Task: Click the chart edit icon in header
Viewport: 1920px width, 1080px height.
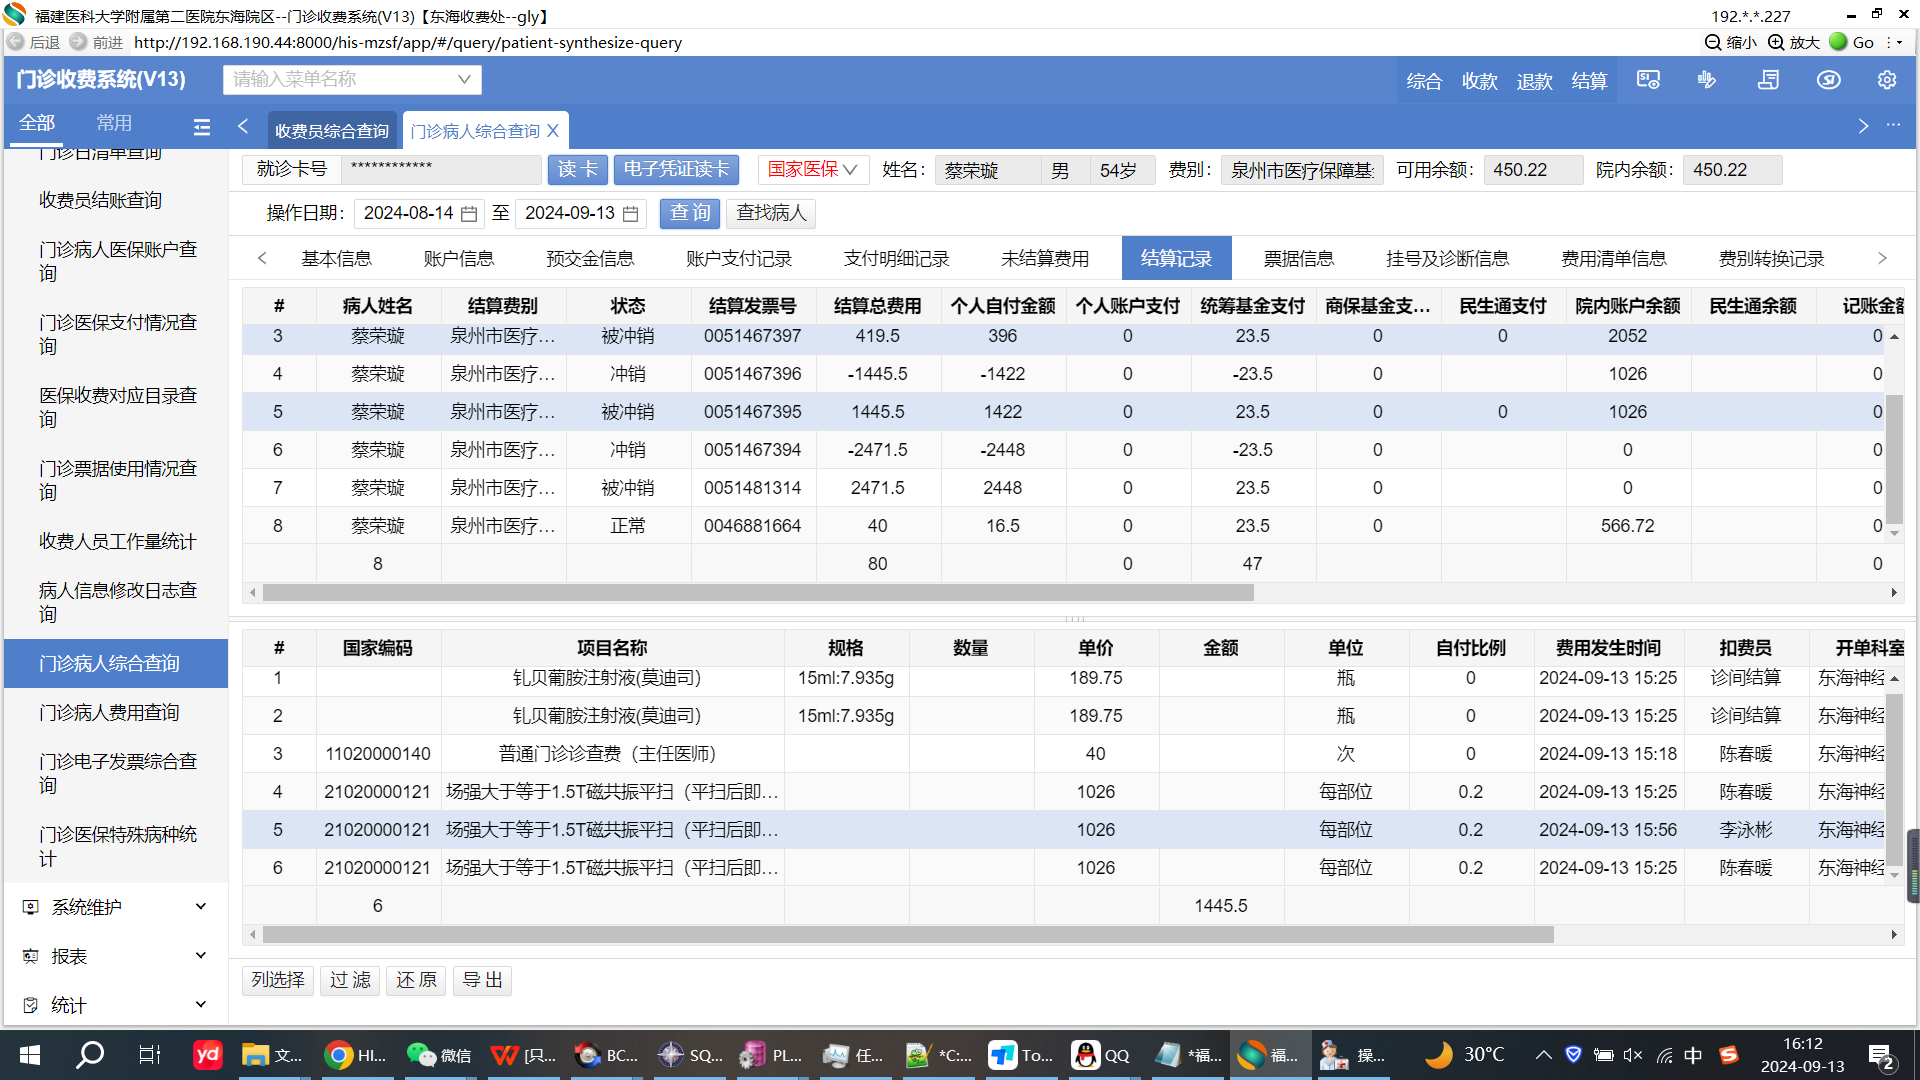Action: tap(1707, 80)
